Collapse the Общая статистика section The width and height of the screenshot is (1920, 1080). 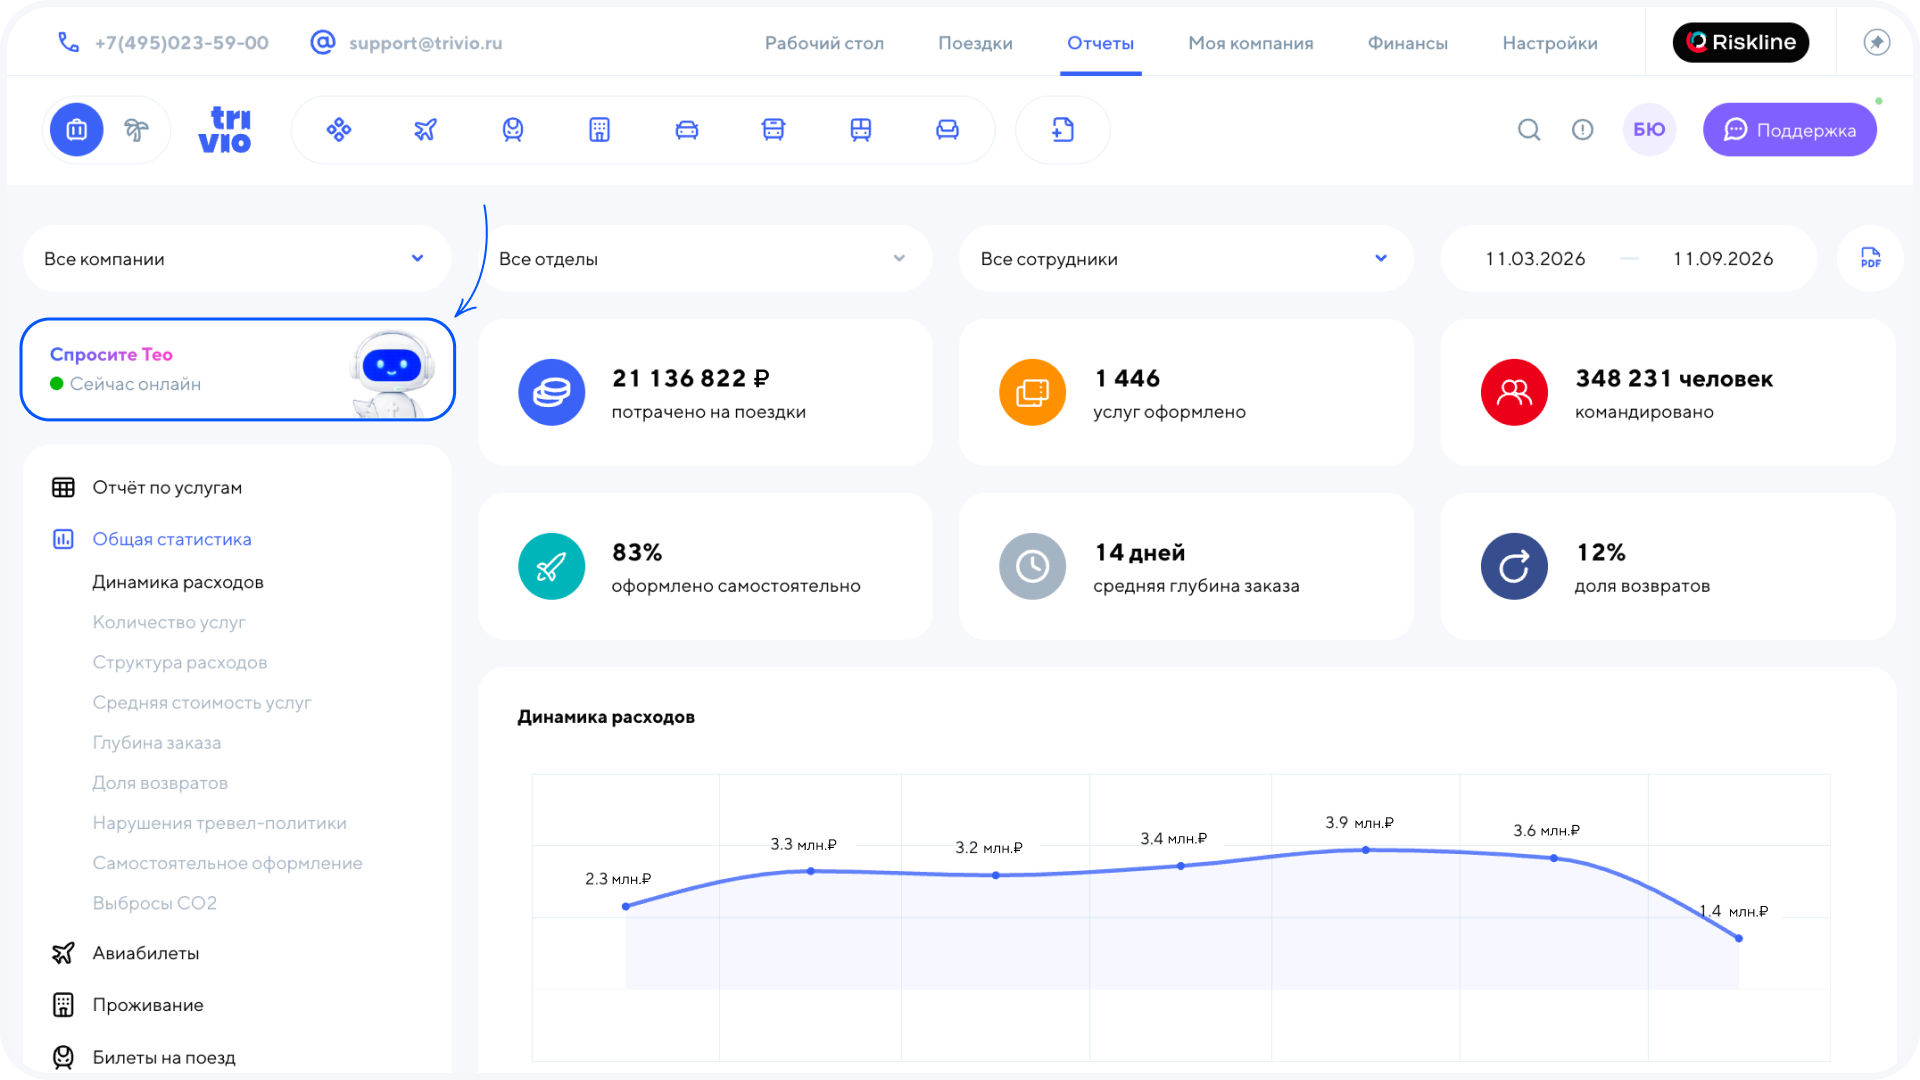[172, 539]
